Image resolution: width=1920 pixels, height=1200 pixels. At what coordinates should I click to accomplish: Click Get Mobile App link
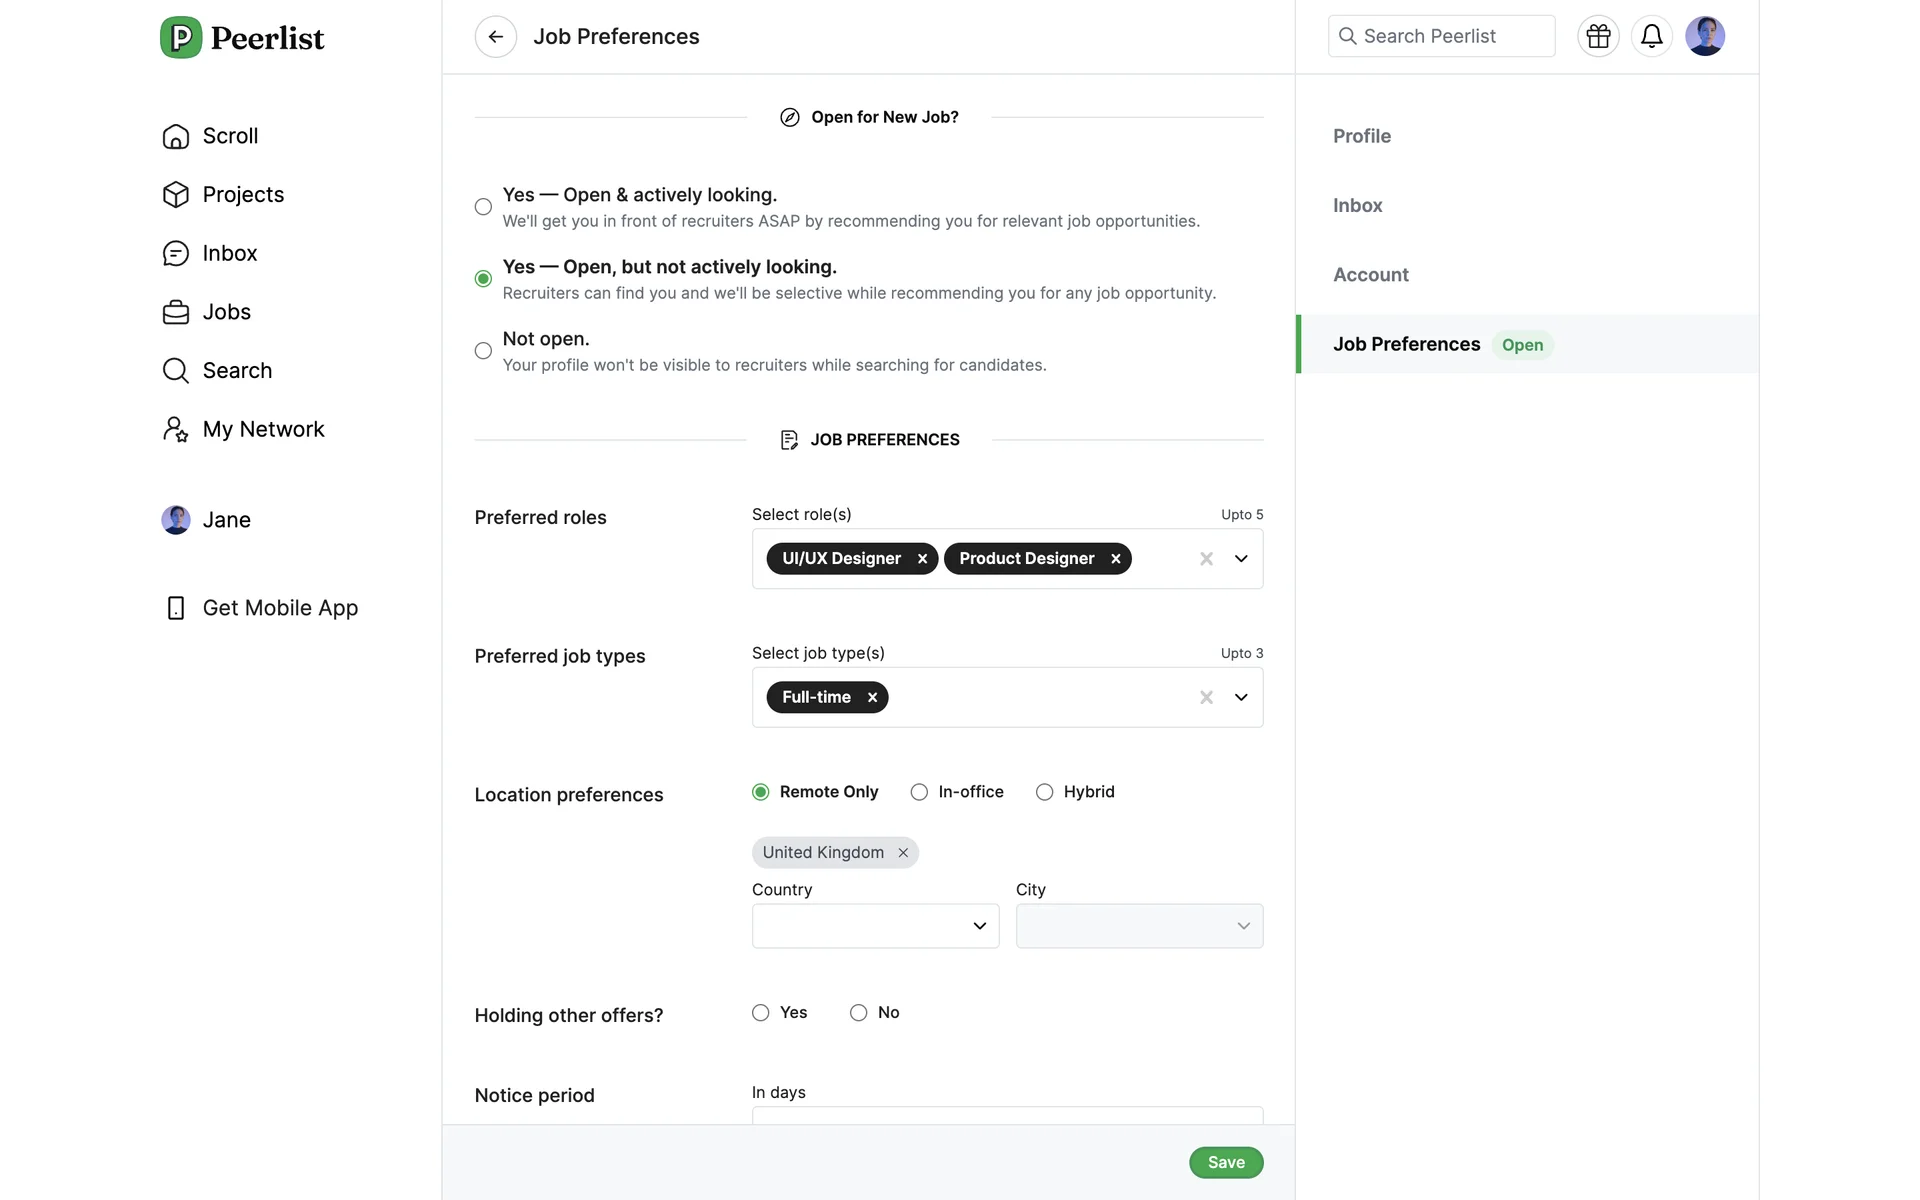pyautogui.click(x=280, y=608)
